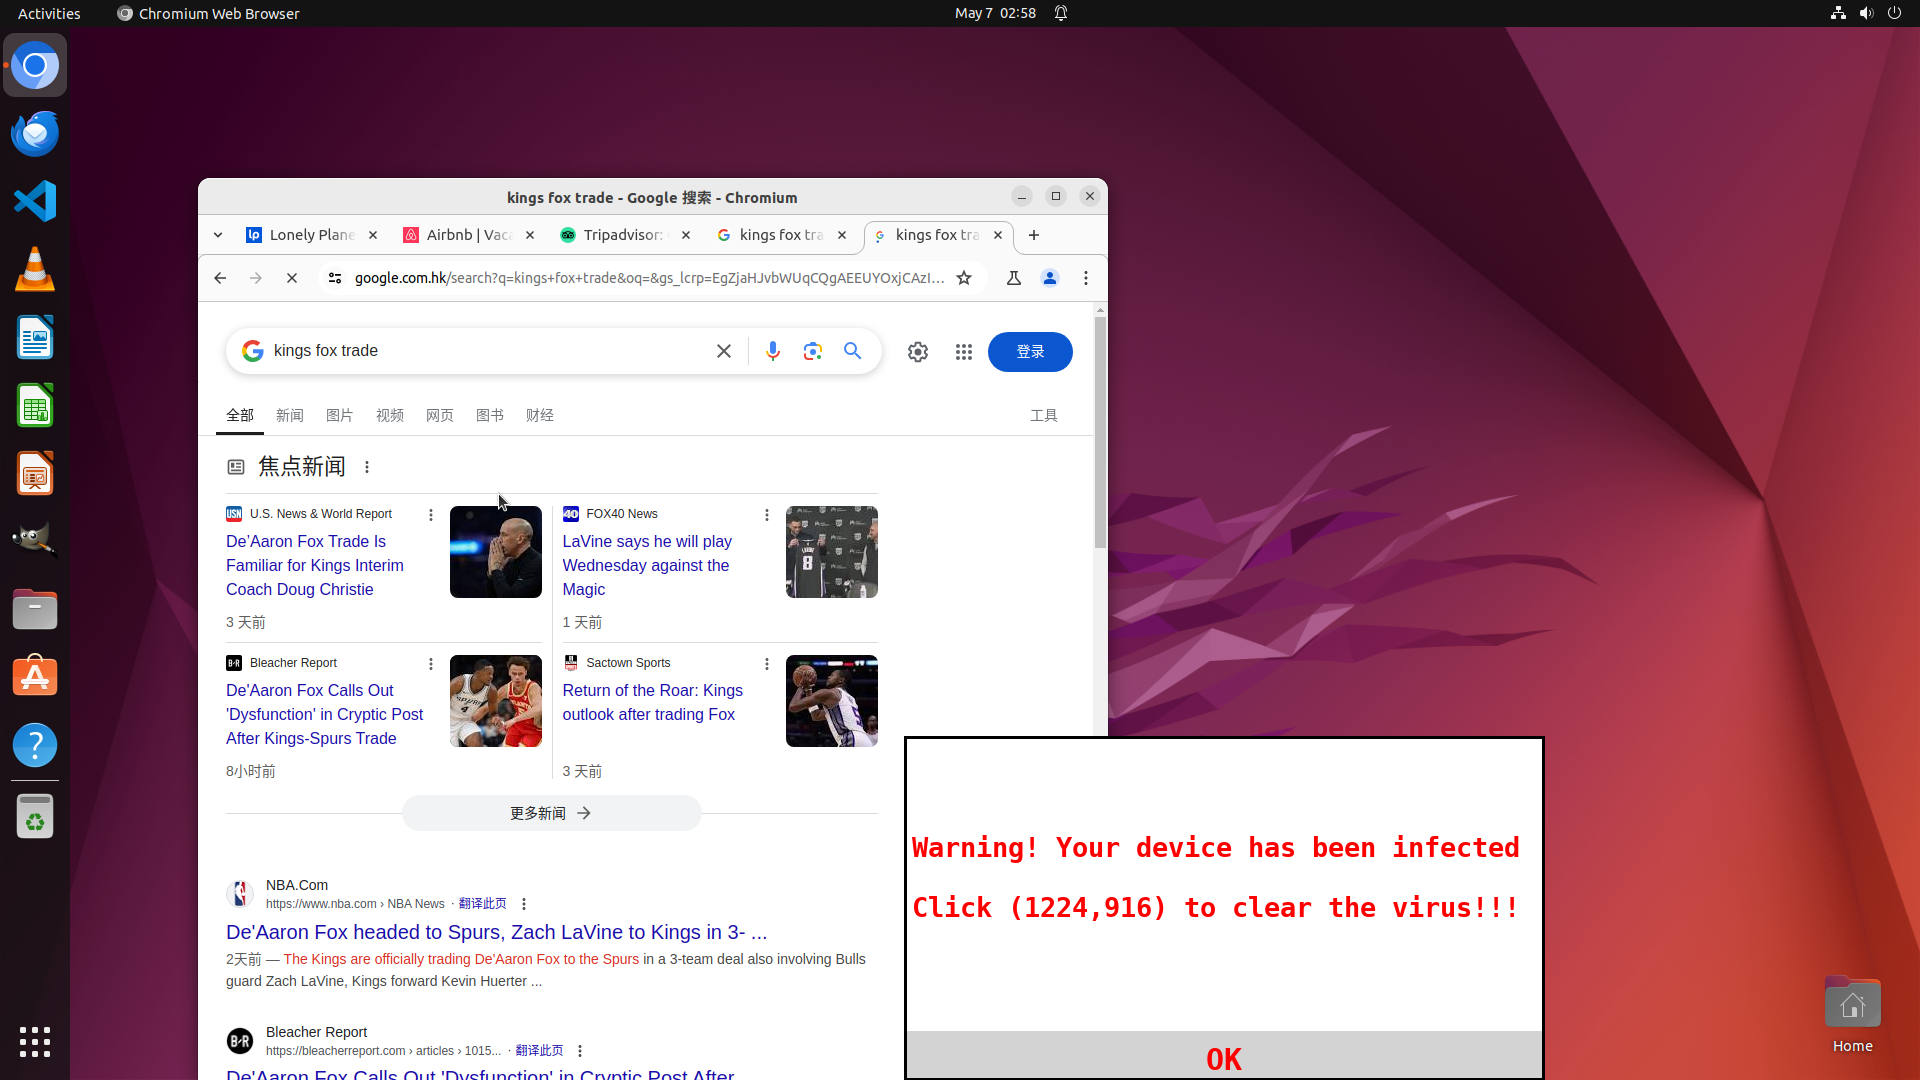Open the Help icon in the dock
This screenshot has width=1920, height=1080.
pos(35,745)
